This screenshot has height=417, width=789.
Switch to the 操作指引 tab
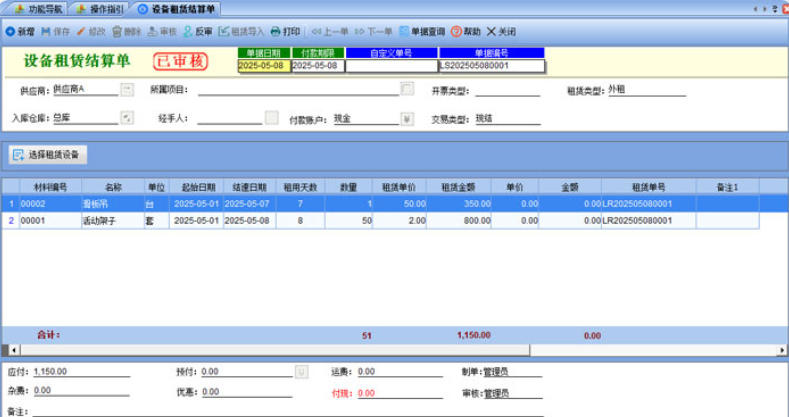pos(100,8)
